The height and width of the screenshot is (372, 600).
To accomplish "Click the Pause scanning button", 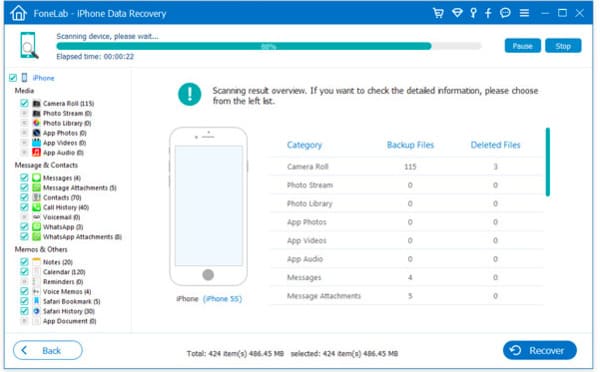I will [522, 46].
